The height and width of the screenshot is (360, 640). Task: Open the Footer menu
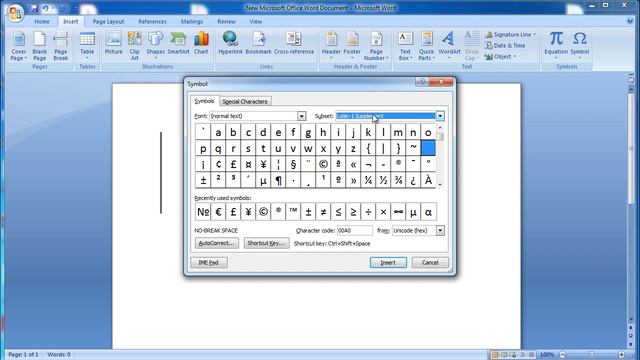pos(352,46)
